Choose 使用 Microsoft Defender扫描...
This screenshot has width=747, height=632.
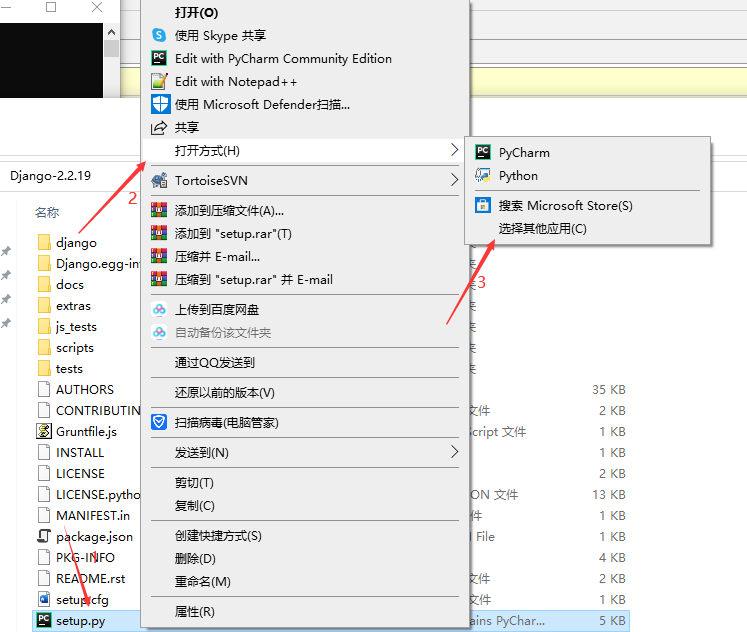[262, 104]
